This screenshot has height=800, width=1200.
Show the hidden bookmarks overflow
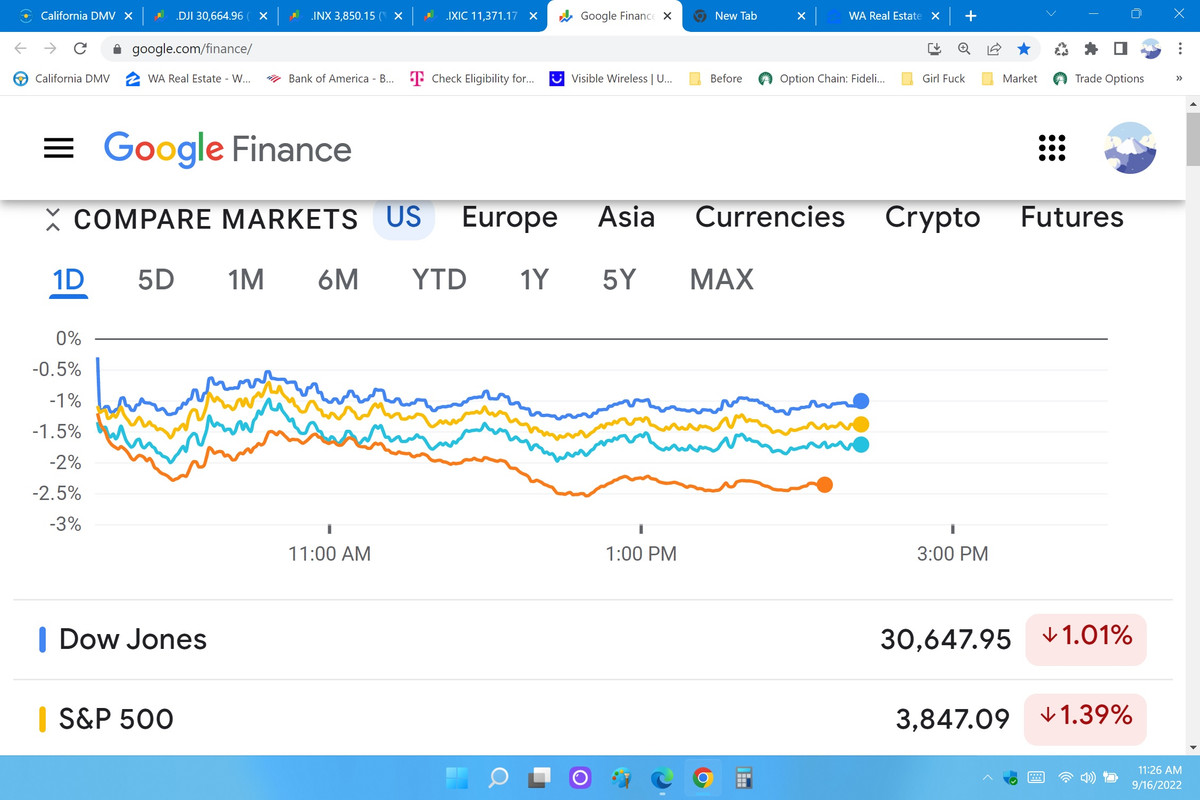(1179, 78)
